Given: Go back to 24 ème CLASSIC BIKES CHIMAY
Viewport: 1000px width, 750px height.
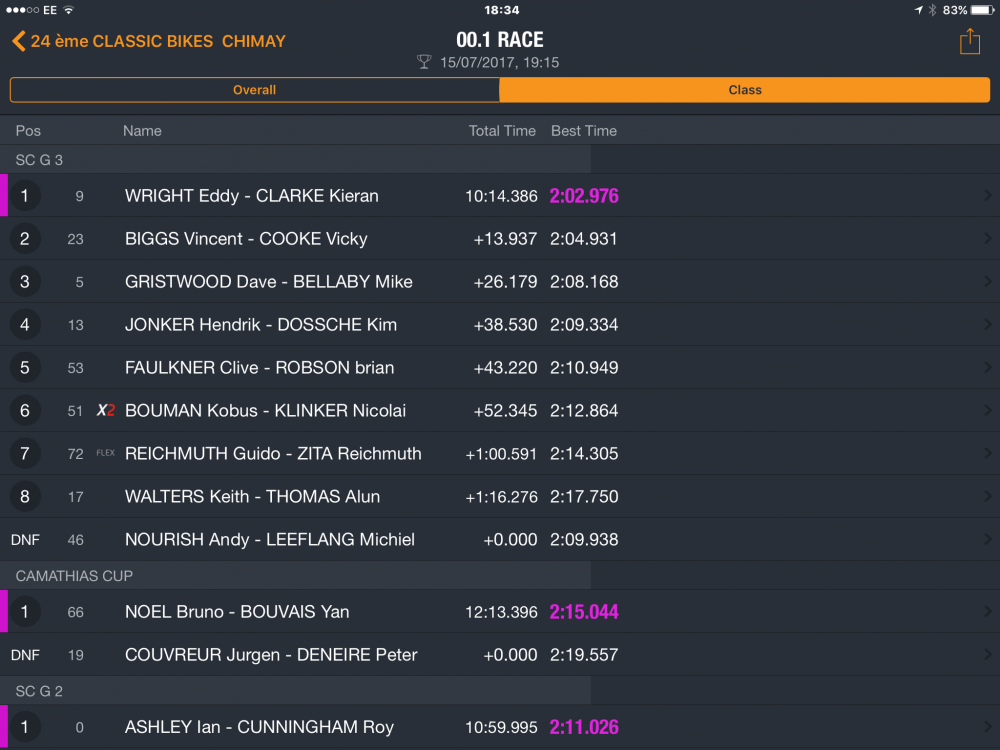Looking at the screenshot, I should click(x=149, y=41).
